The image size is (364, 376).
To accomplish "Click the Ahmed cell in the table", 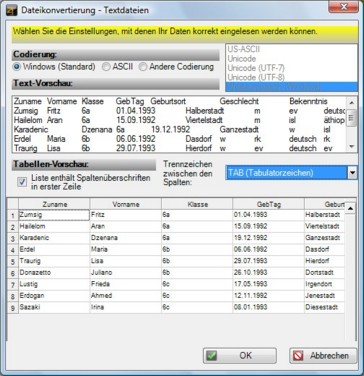I will click(126, 296).
